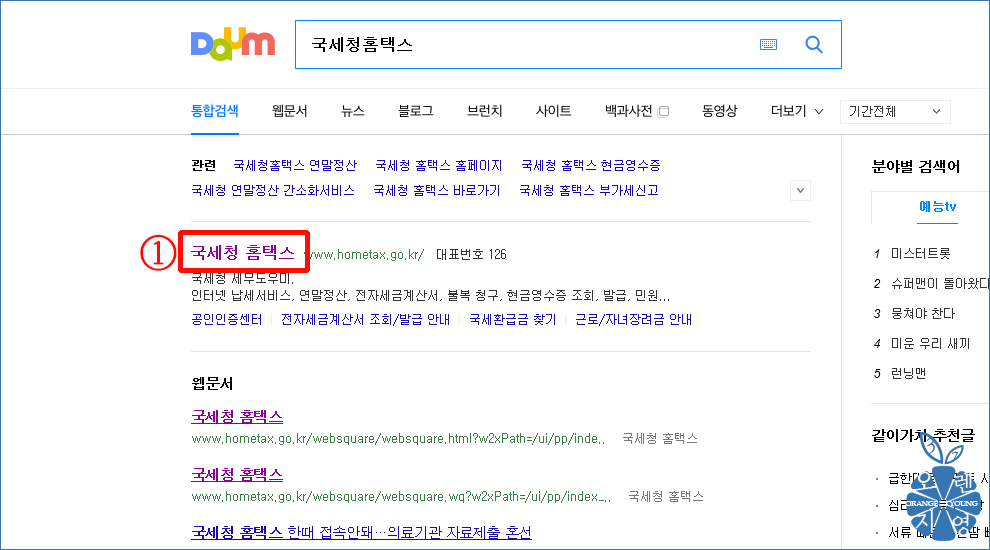Click related search 국세청홈택스 연말정산
This screenshot has width=990, height=550.
tap(295, 165)
